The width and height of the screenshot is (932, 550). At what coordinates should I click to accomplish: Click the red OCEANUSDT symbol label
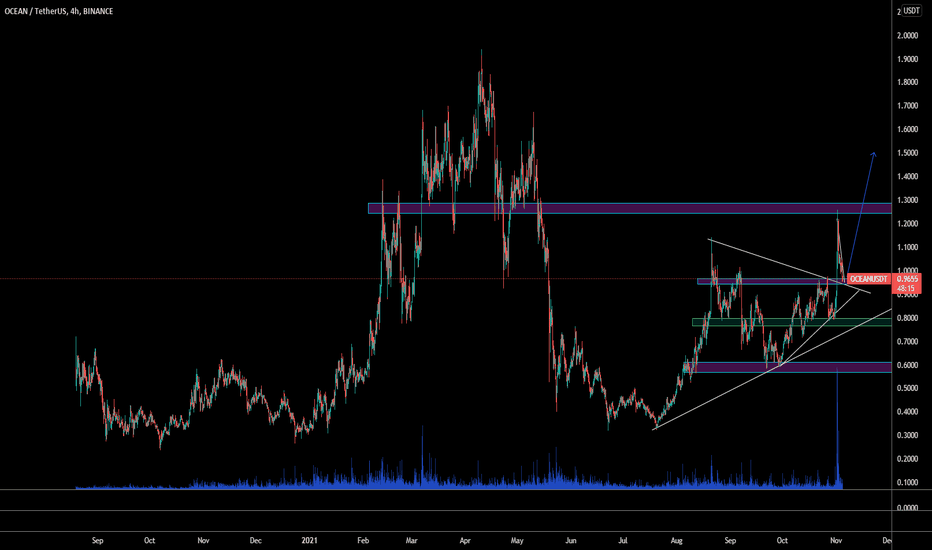(868, 279)
